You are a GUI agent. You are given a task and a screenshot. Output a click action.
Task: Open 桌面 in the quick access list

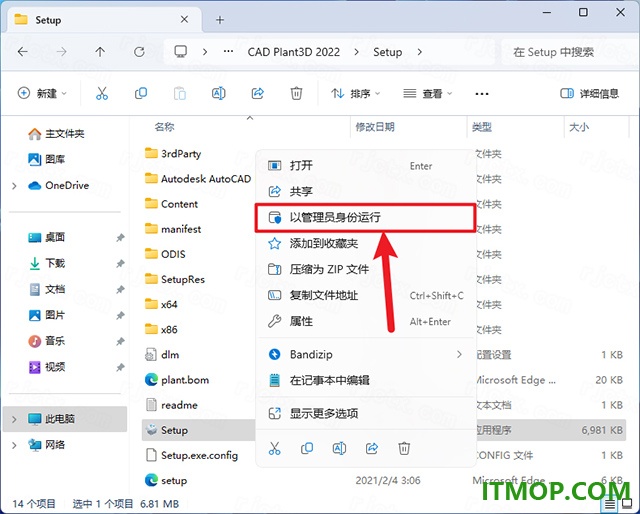pos(47,237)
